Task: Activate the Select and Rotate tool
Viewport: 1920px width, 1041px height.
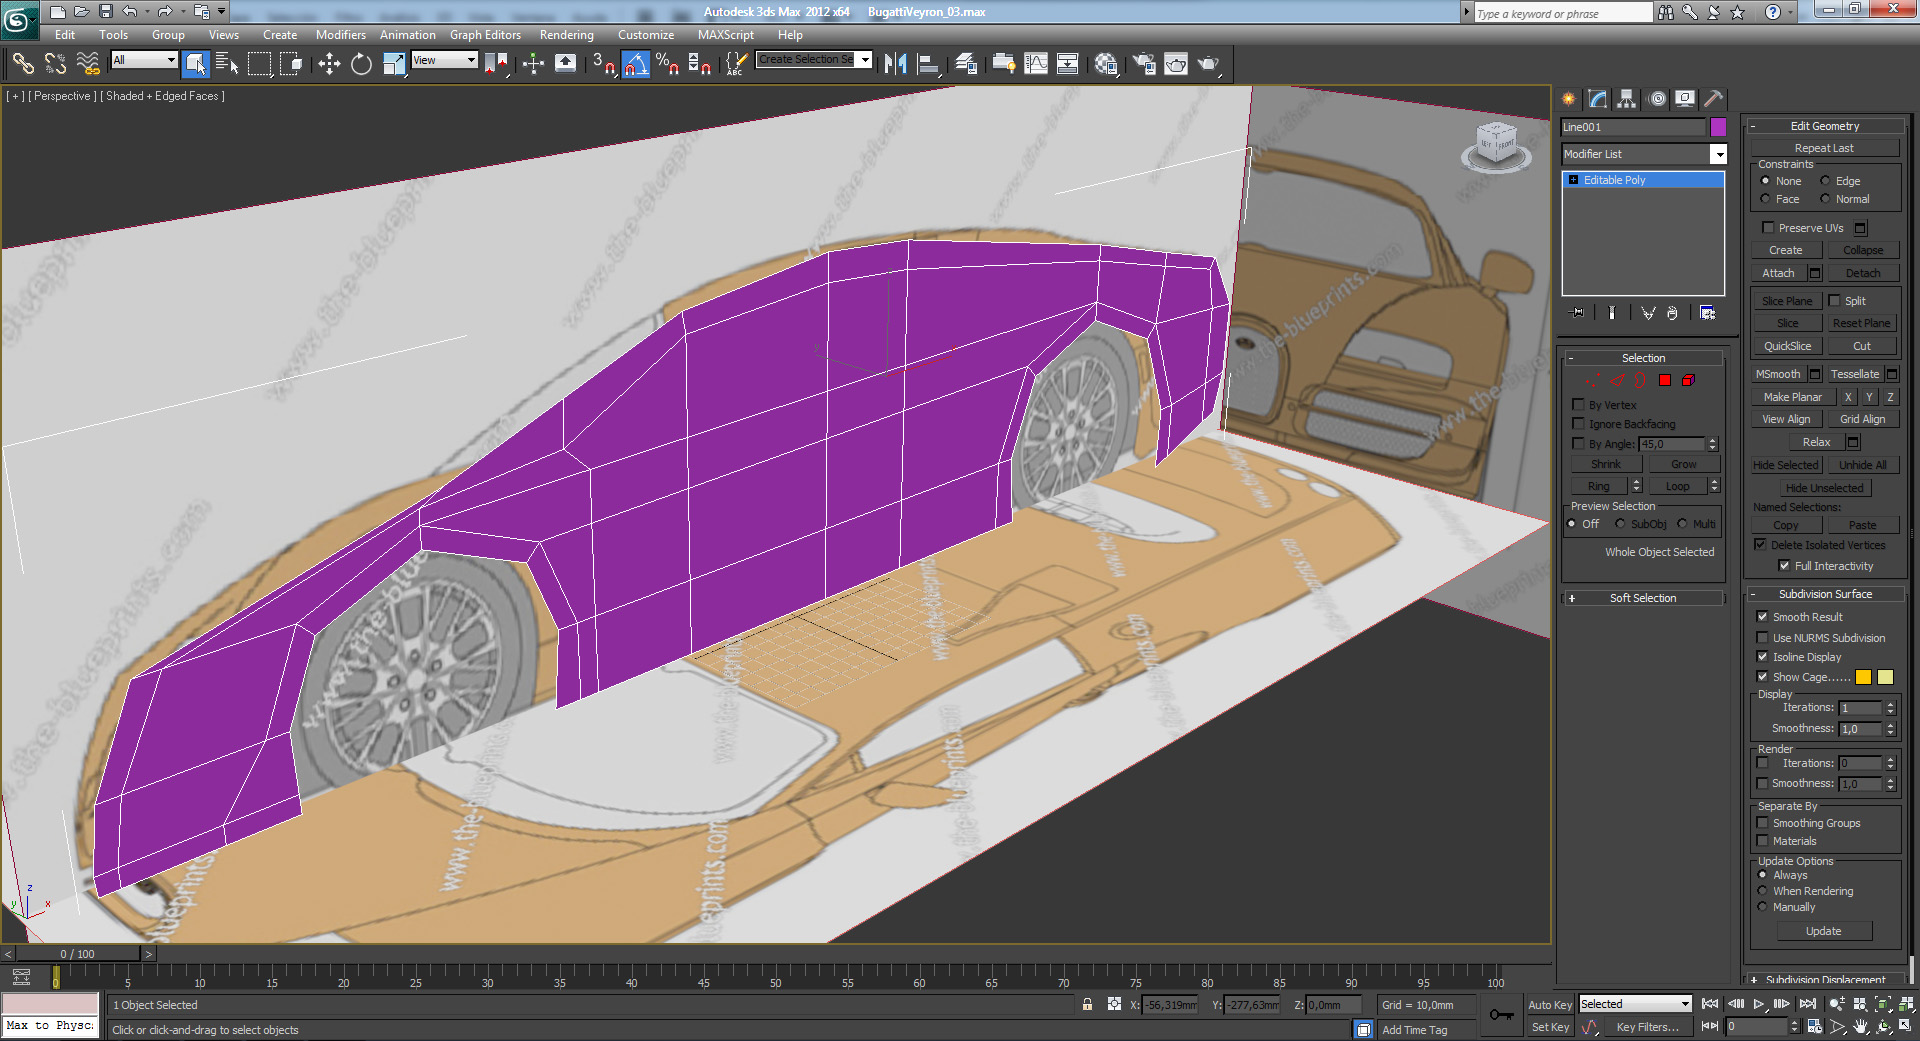Action: point(361,65)
